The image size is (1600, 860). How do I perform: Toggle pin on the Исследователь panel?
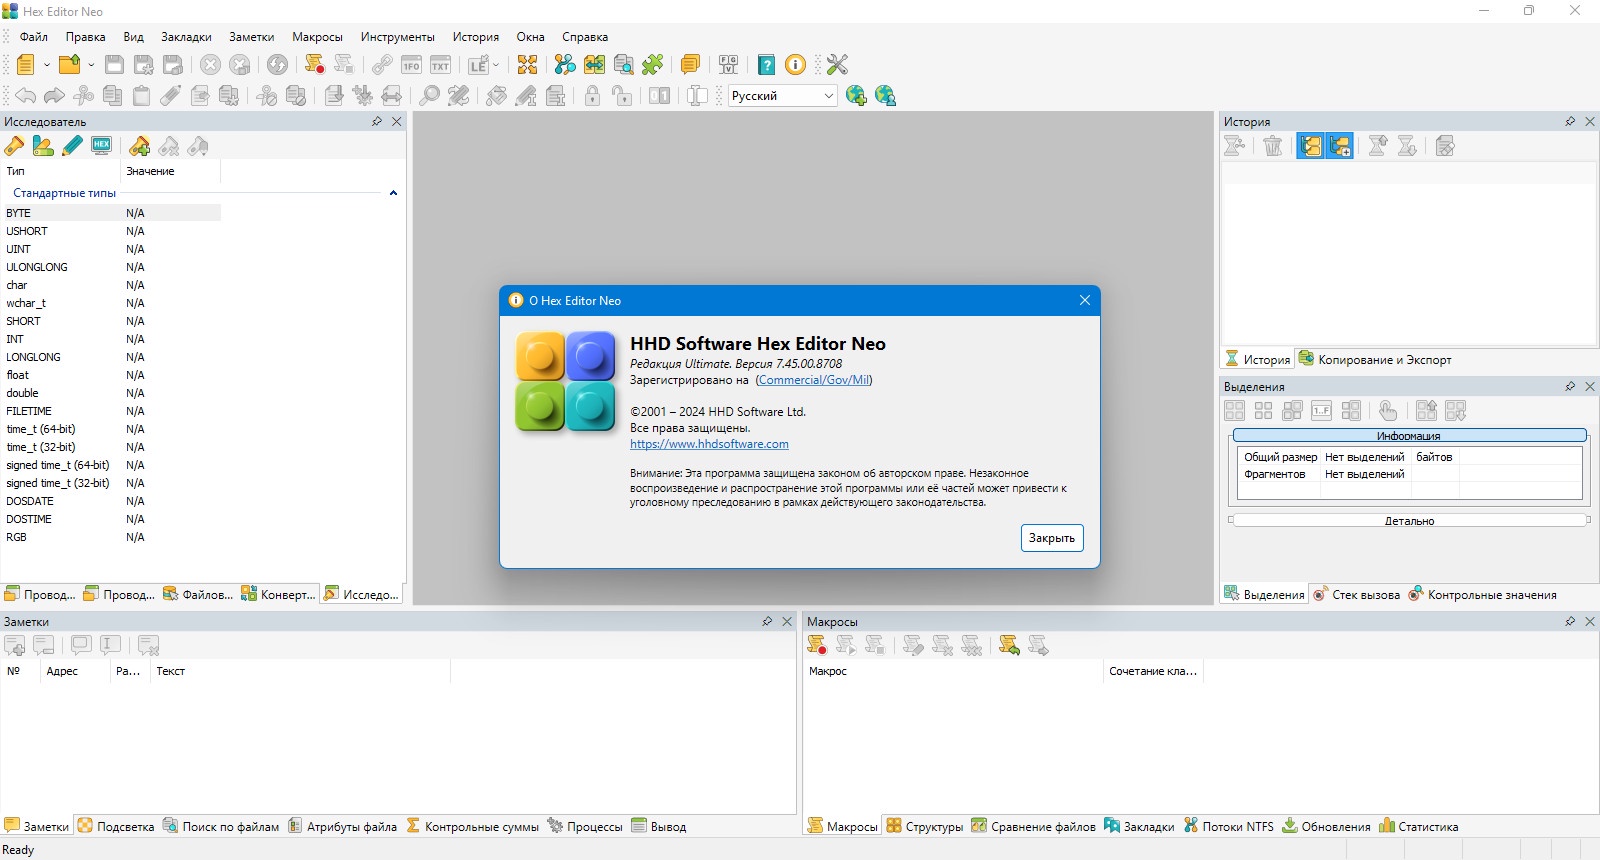(x=377, y=121)
